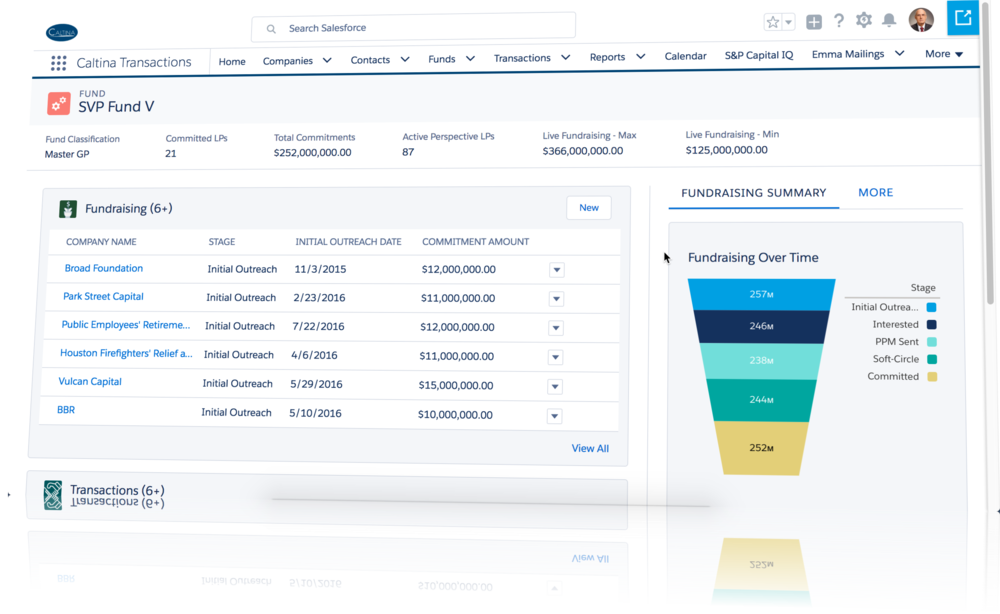Image resolution: width=1000 pixels, height=614 pixels.
Task: Open row actions for BBR
Action: [x=554, y=416]
